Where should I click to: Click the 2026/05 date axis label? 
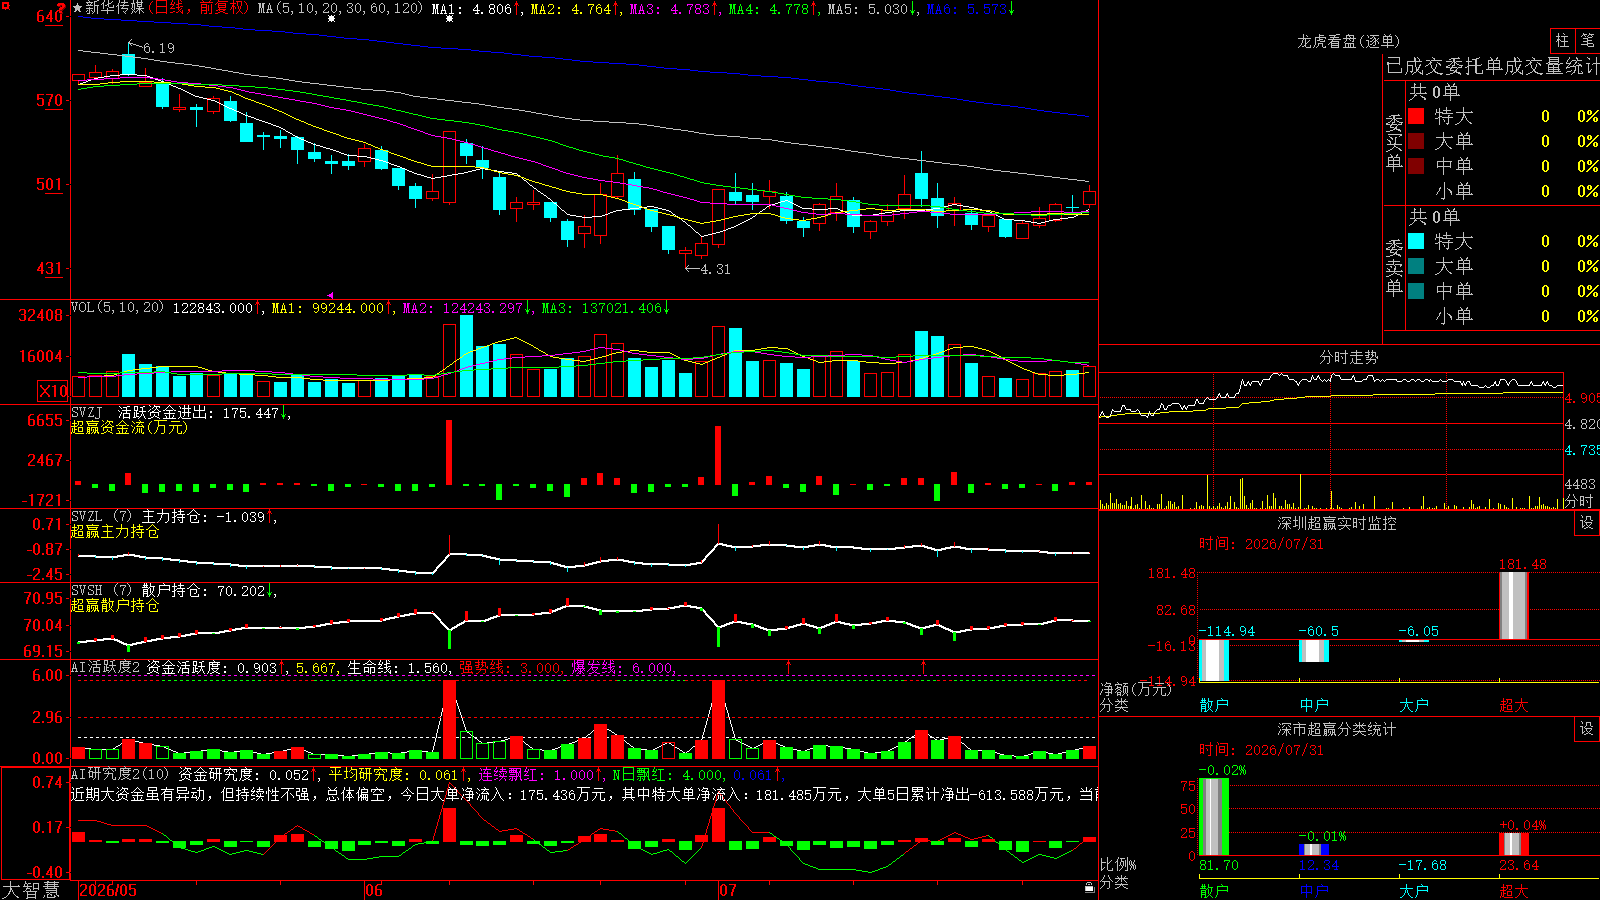tap(108, 890)
